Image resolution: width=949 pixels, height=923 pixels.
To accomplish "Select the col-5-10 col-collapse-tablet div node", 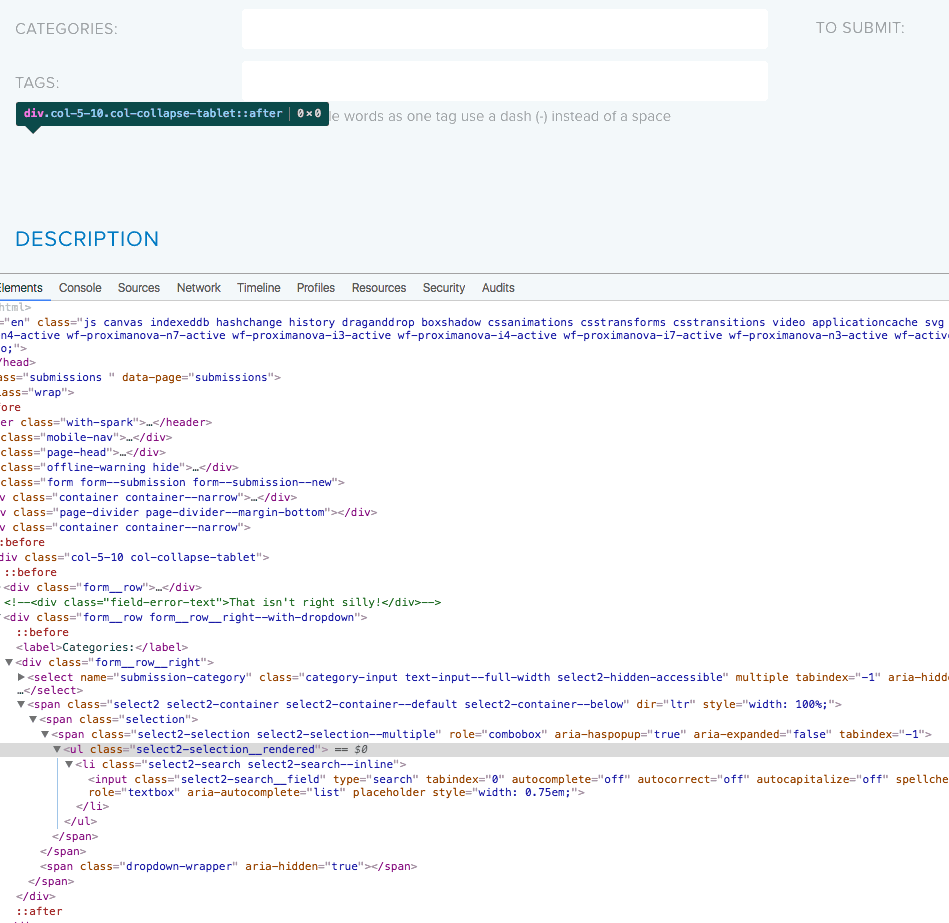I will click(x=134, y=557).
